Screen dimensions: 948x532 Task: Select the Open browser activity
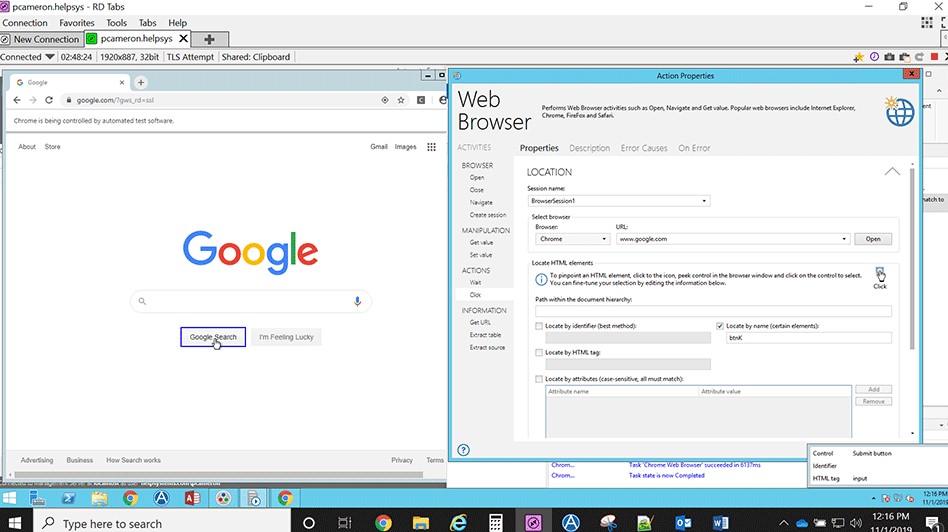click(477, 178)
